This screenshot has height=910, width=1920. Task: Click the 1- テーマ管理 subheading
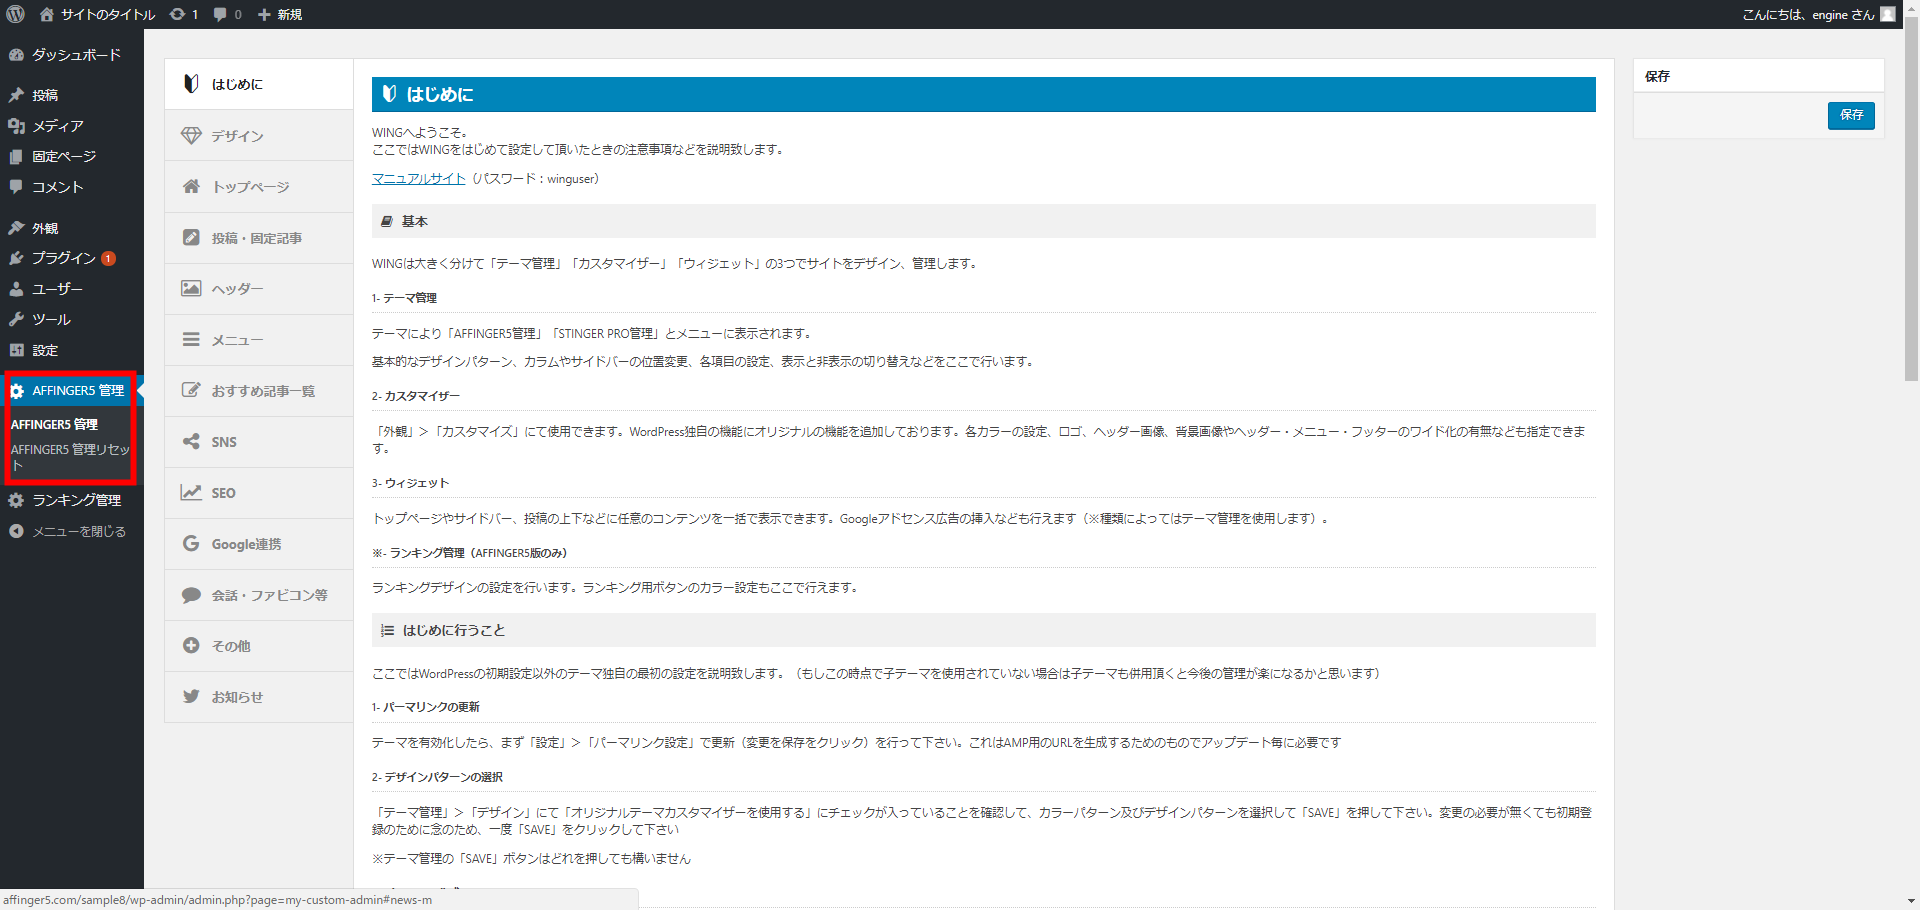tap(404, 298)
